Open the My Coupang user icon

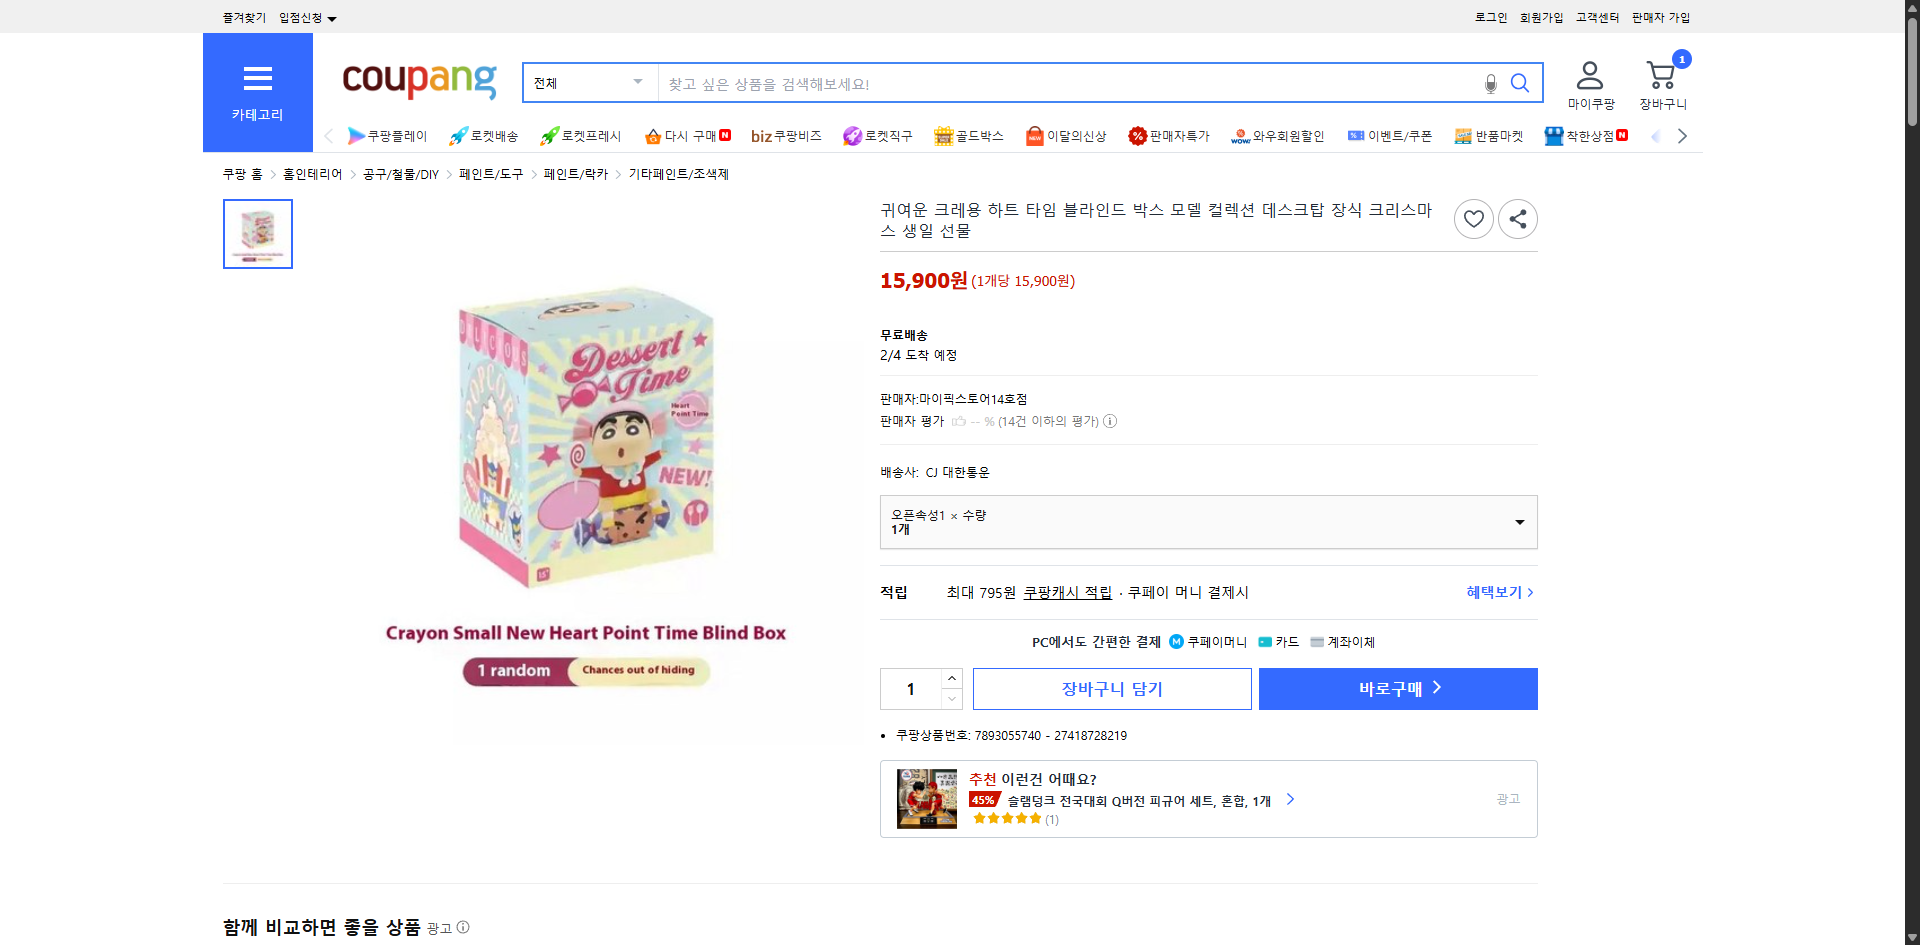pos(1590,76)
